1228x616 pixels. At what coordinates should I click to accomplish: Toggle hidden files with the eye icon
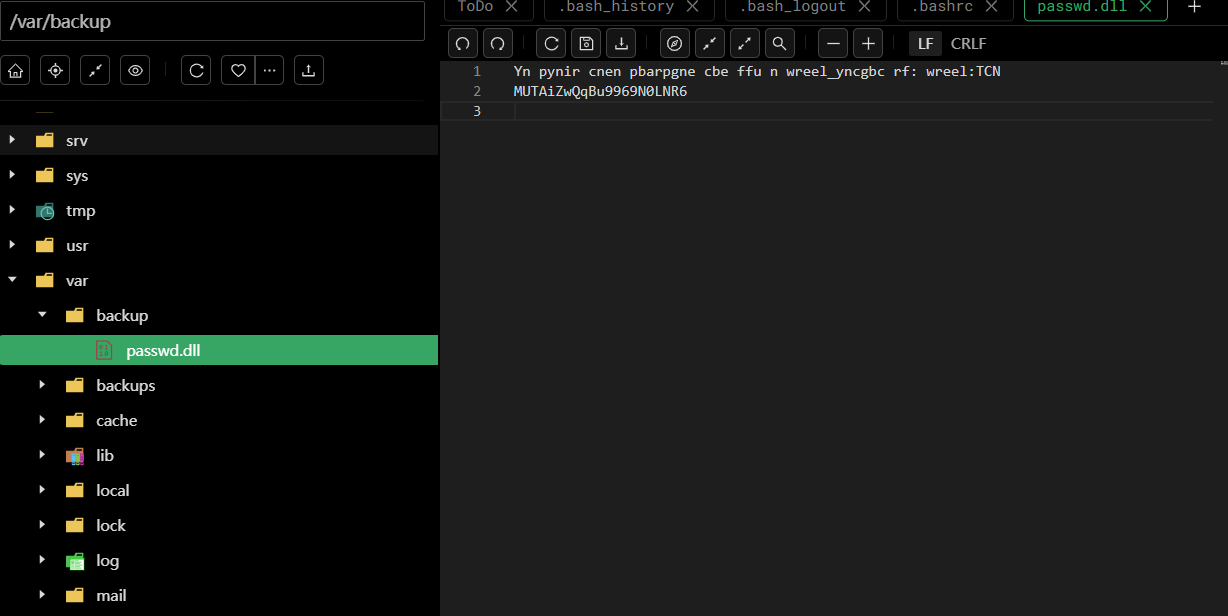[135, 70]
